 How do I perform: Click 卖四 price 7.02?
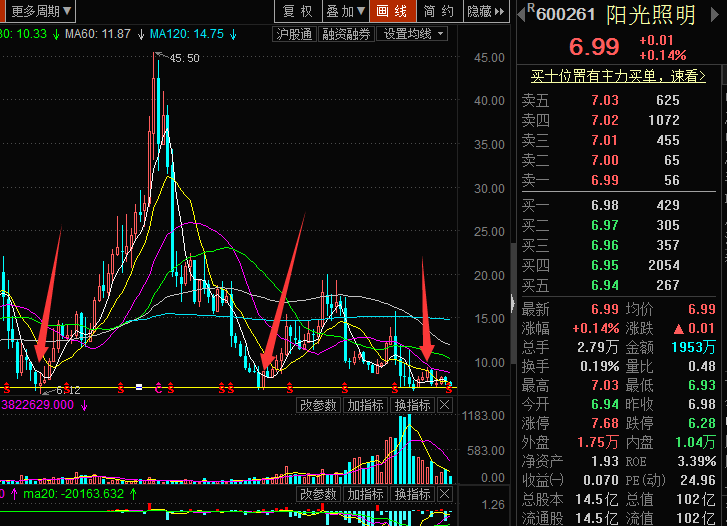pyautogui.click(x=605, y=120)
